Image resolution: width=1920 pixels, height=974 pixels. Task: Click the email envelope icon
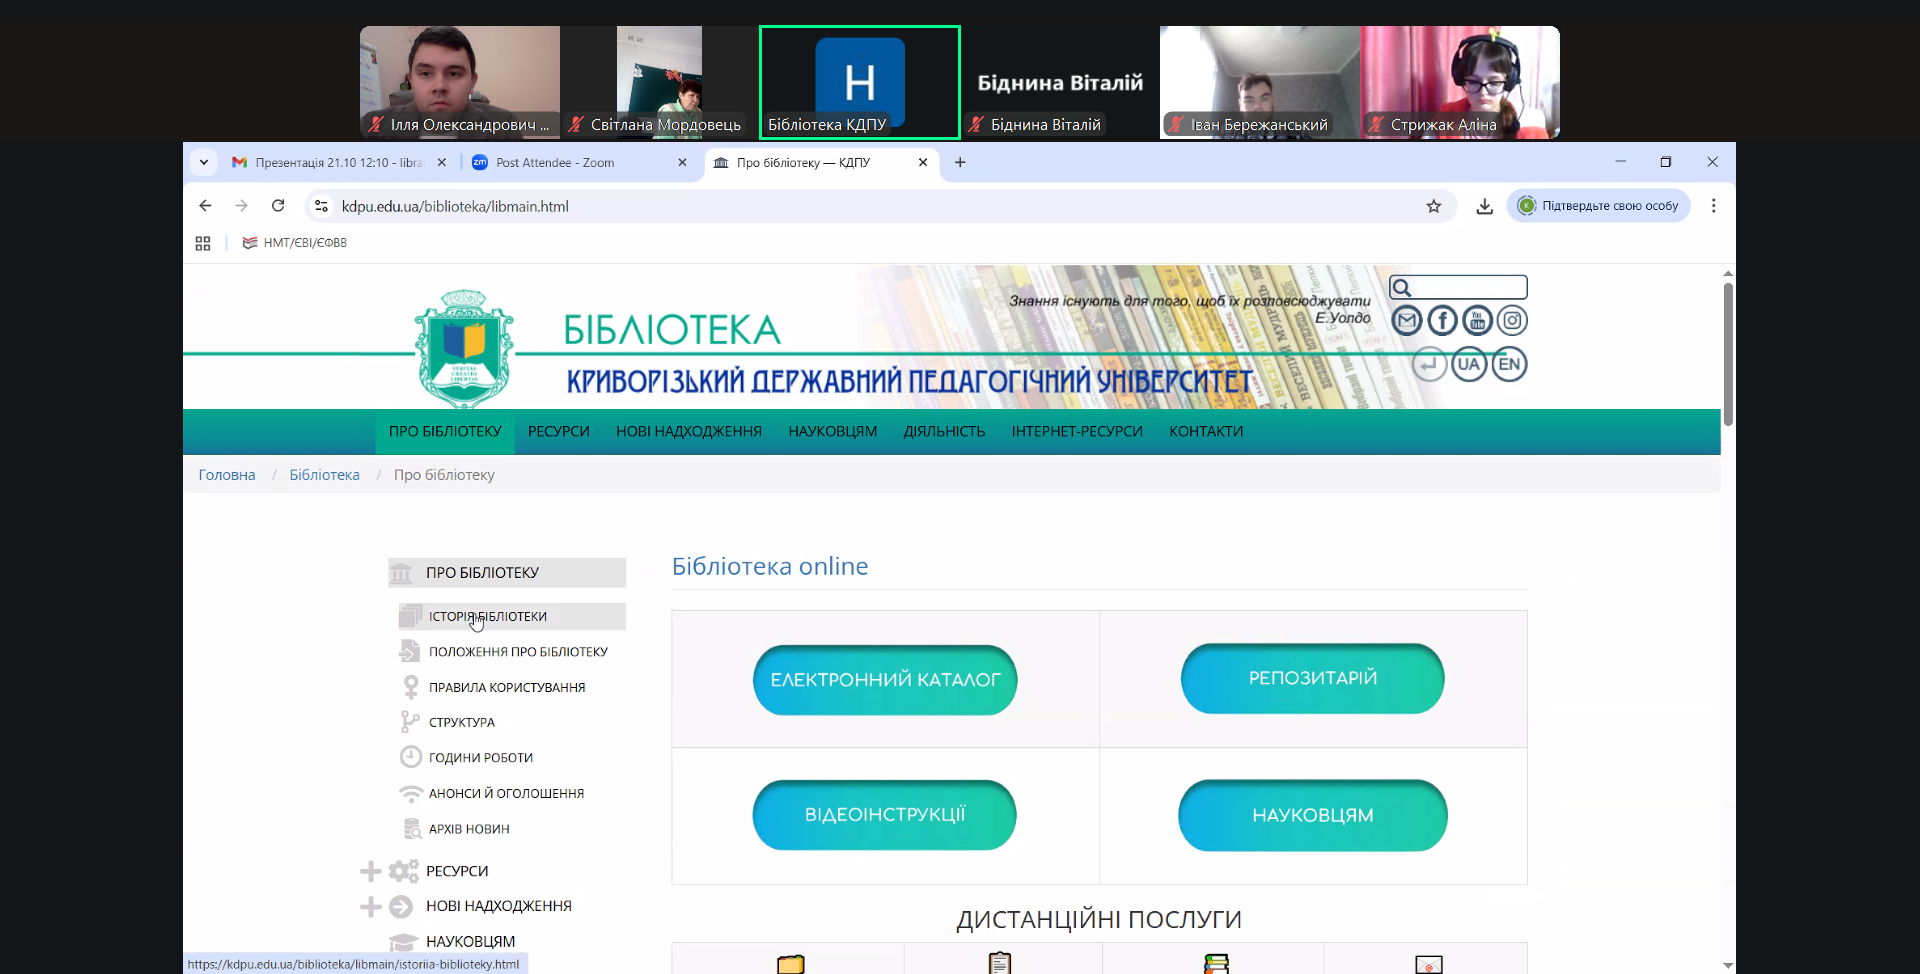[x=1407, y=320]
